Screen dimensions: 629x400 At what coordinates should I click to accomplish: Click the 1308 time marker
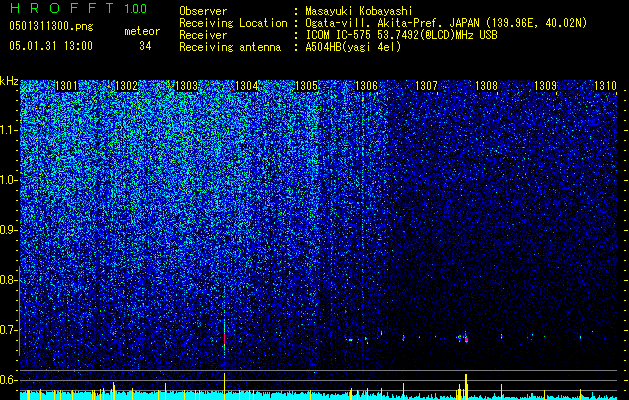(486, 86)
